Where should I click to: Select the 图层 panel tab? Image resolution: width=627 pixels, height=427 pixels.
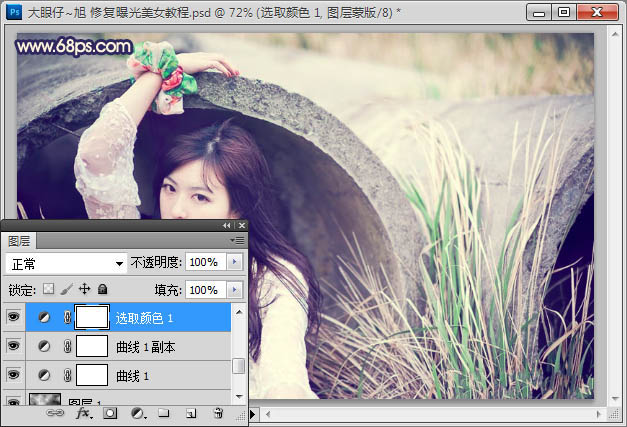tap(19, 241)
